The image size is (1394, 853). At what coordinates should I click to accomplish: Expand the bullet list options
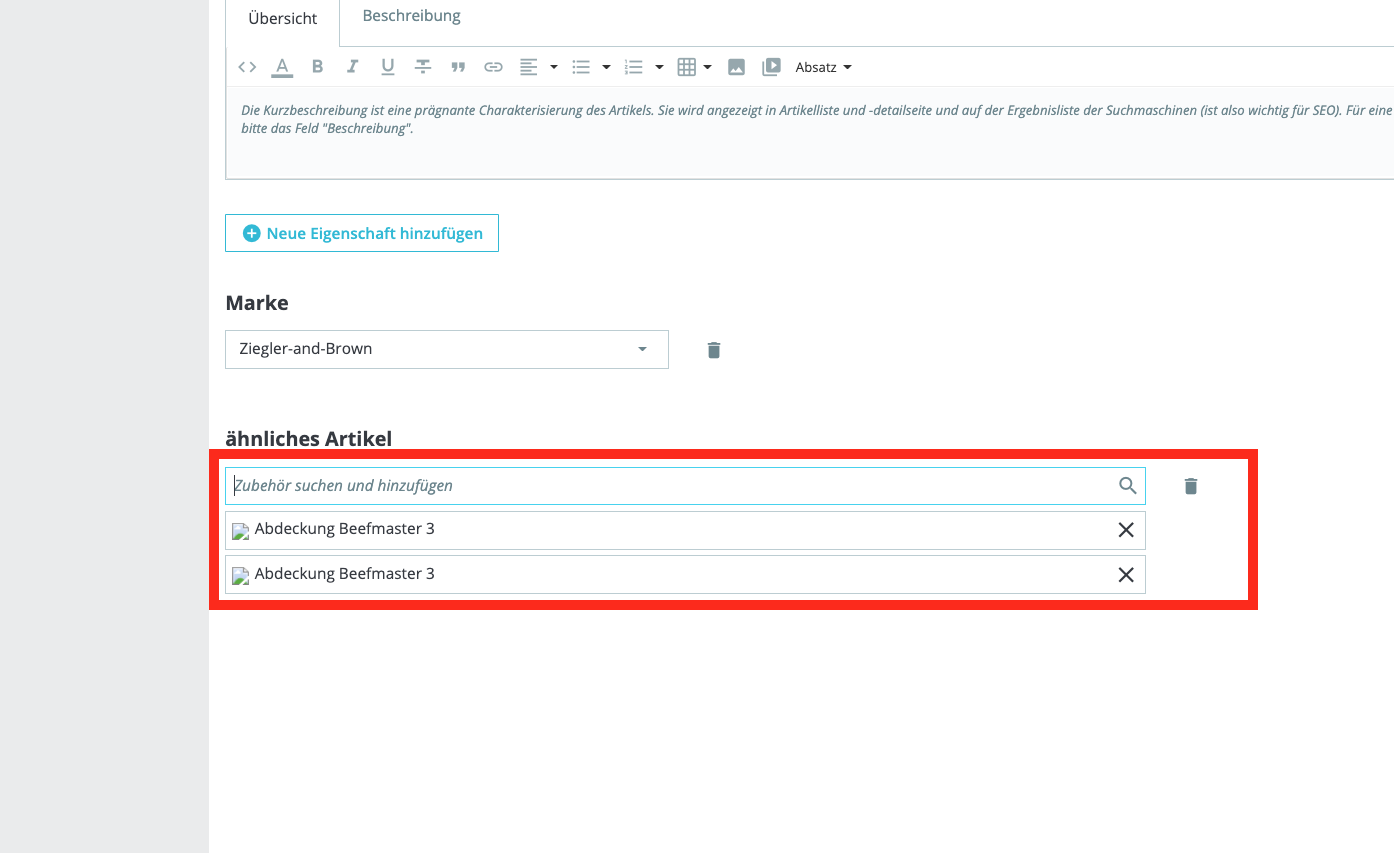[591, 67]
